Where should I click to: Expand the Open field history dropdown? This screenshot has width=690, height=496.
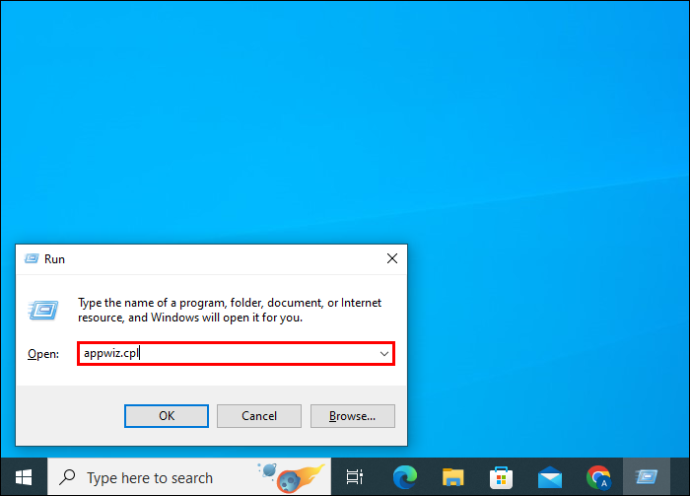(384, 353)
